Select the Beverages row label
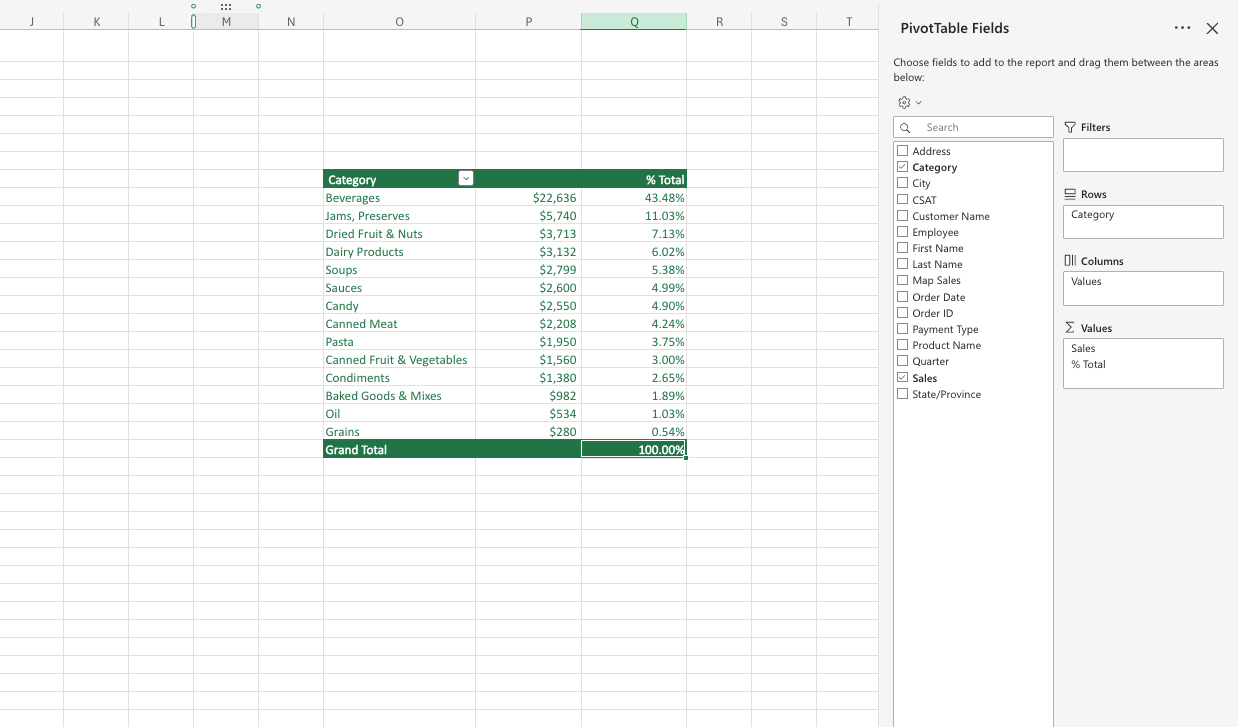Viewport: 1238px width, 727px height. (x=399, y=198)
